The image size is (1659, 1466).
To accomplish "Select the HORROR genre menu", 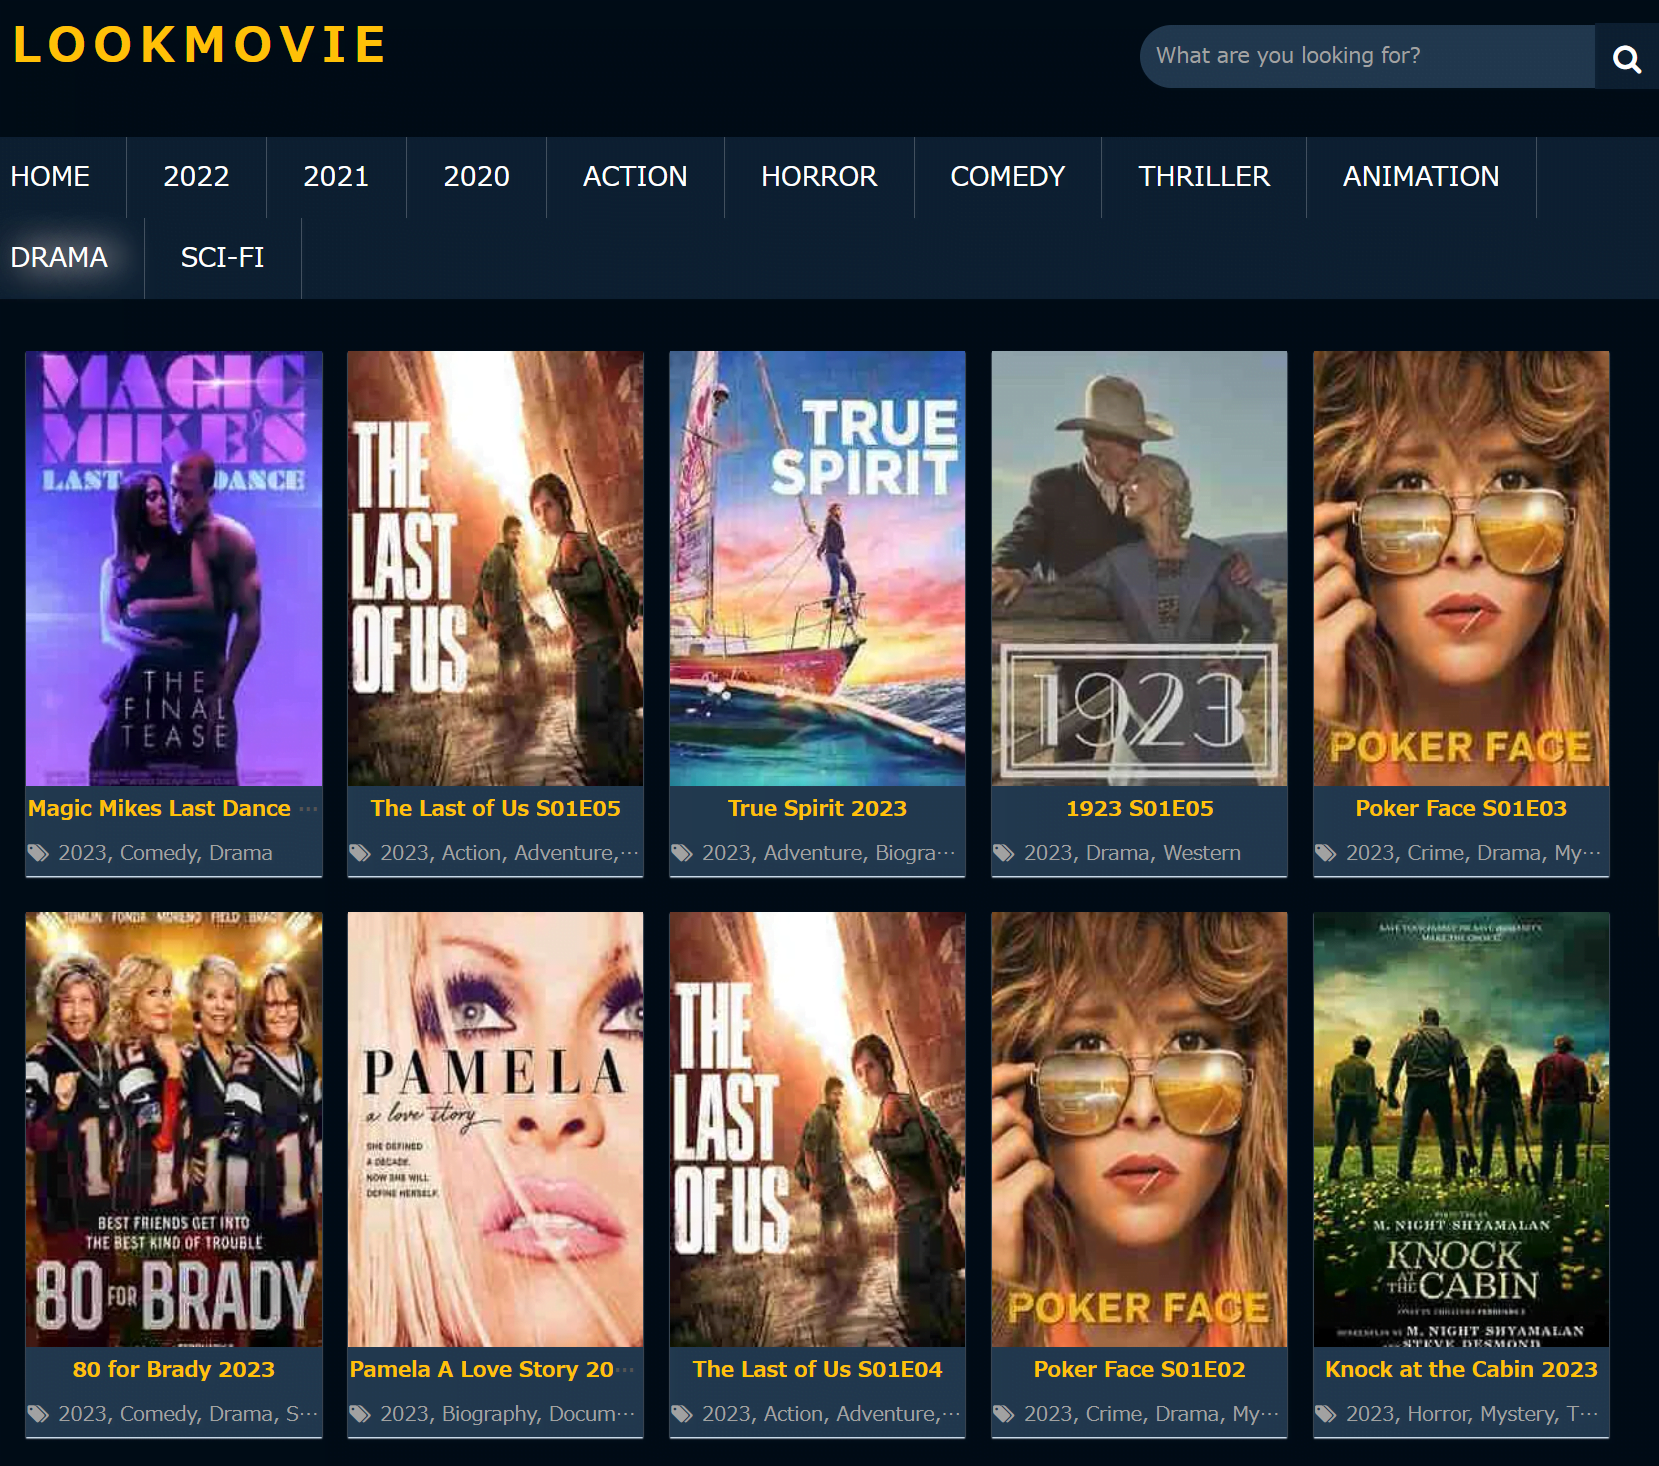I will click(x=819, y=177).
